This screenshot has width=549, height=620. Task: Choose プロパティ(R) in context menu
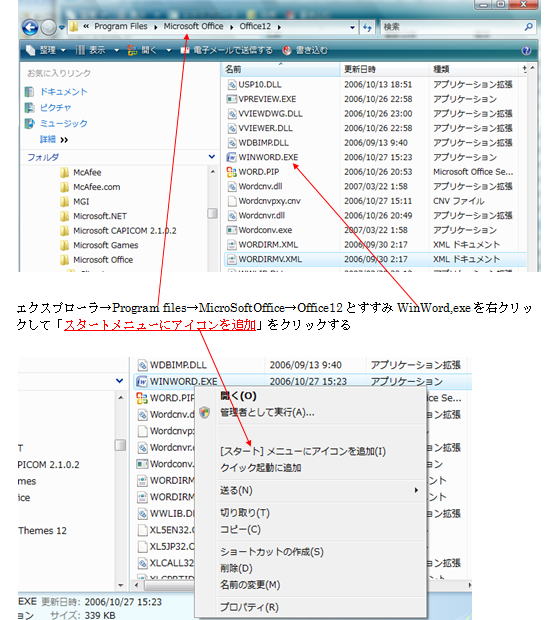(x=249, y=607)
